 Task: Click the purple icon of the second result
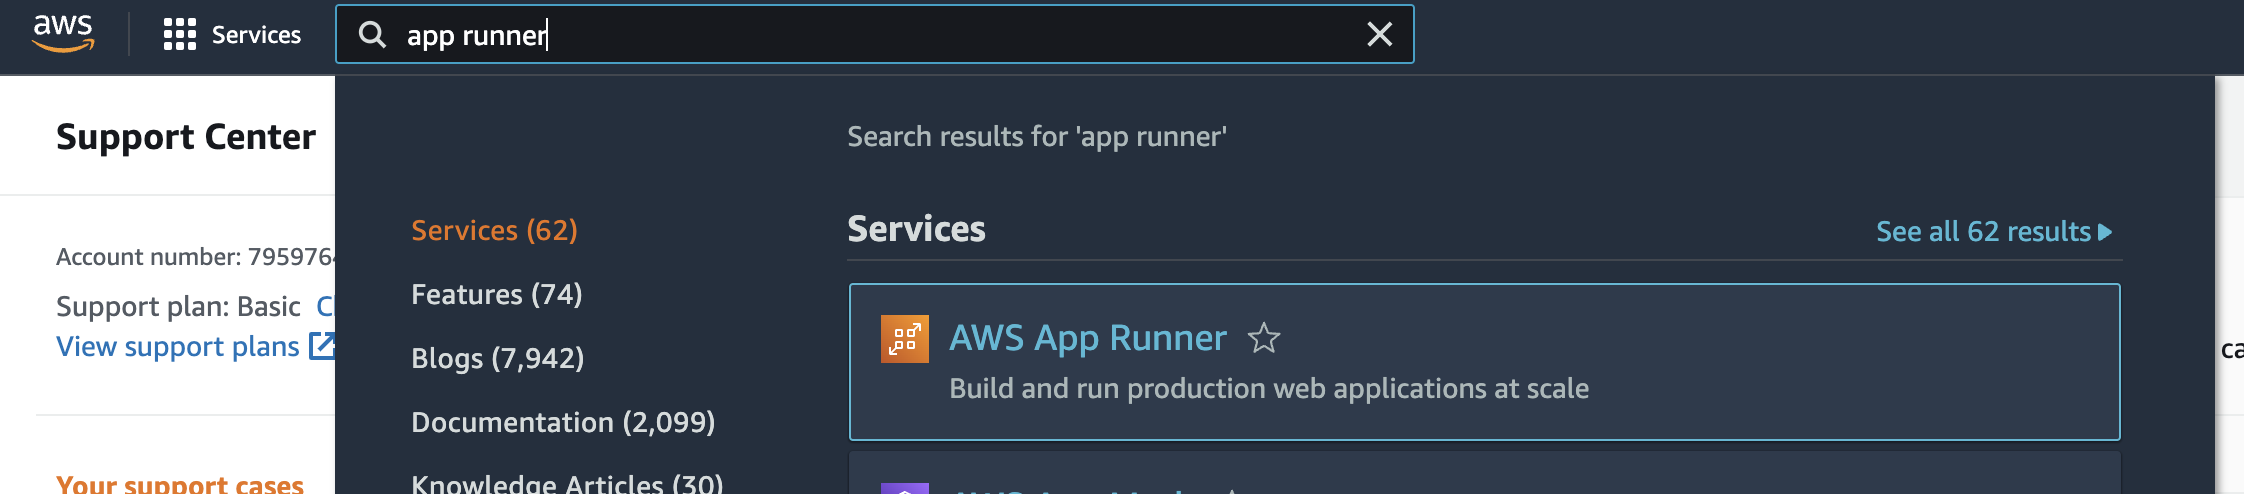click(x=904, y=488)
